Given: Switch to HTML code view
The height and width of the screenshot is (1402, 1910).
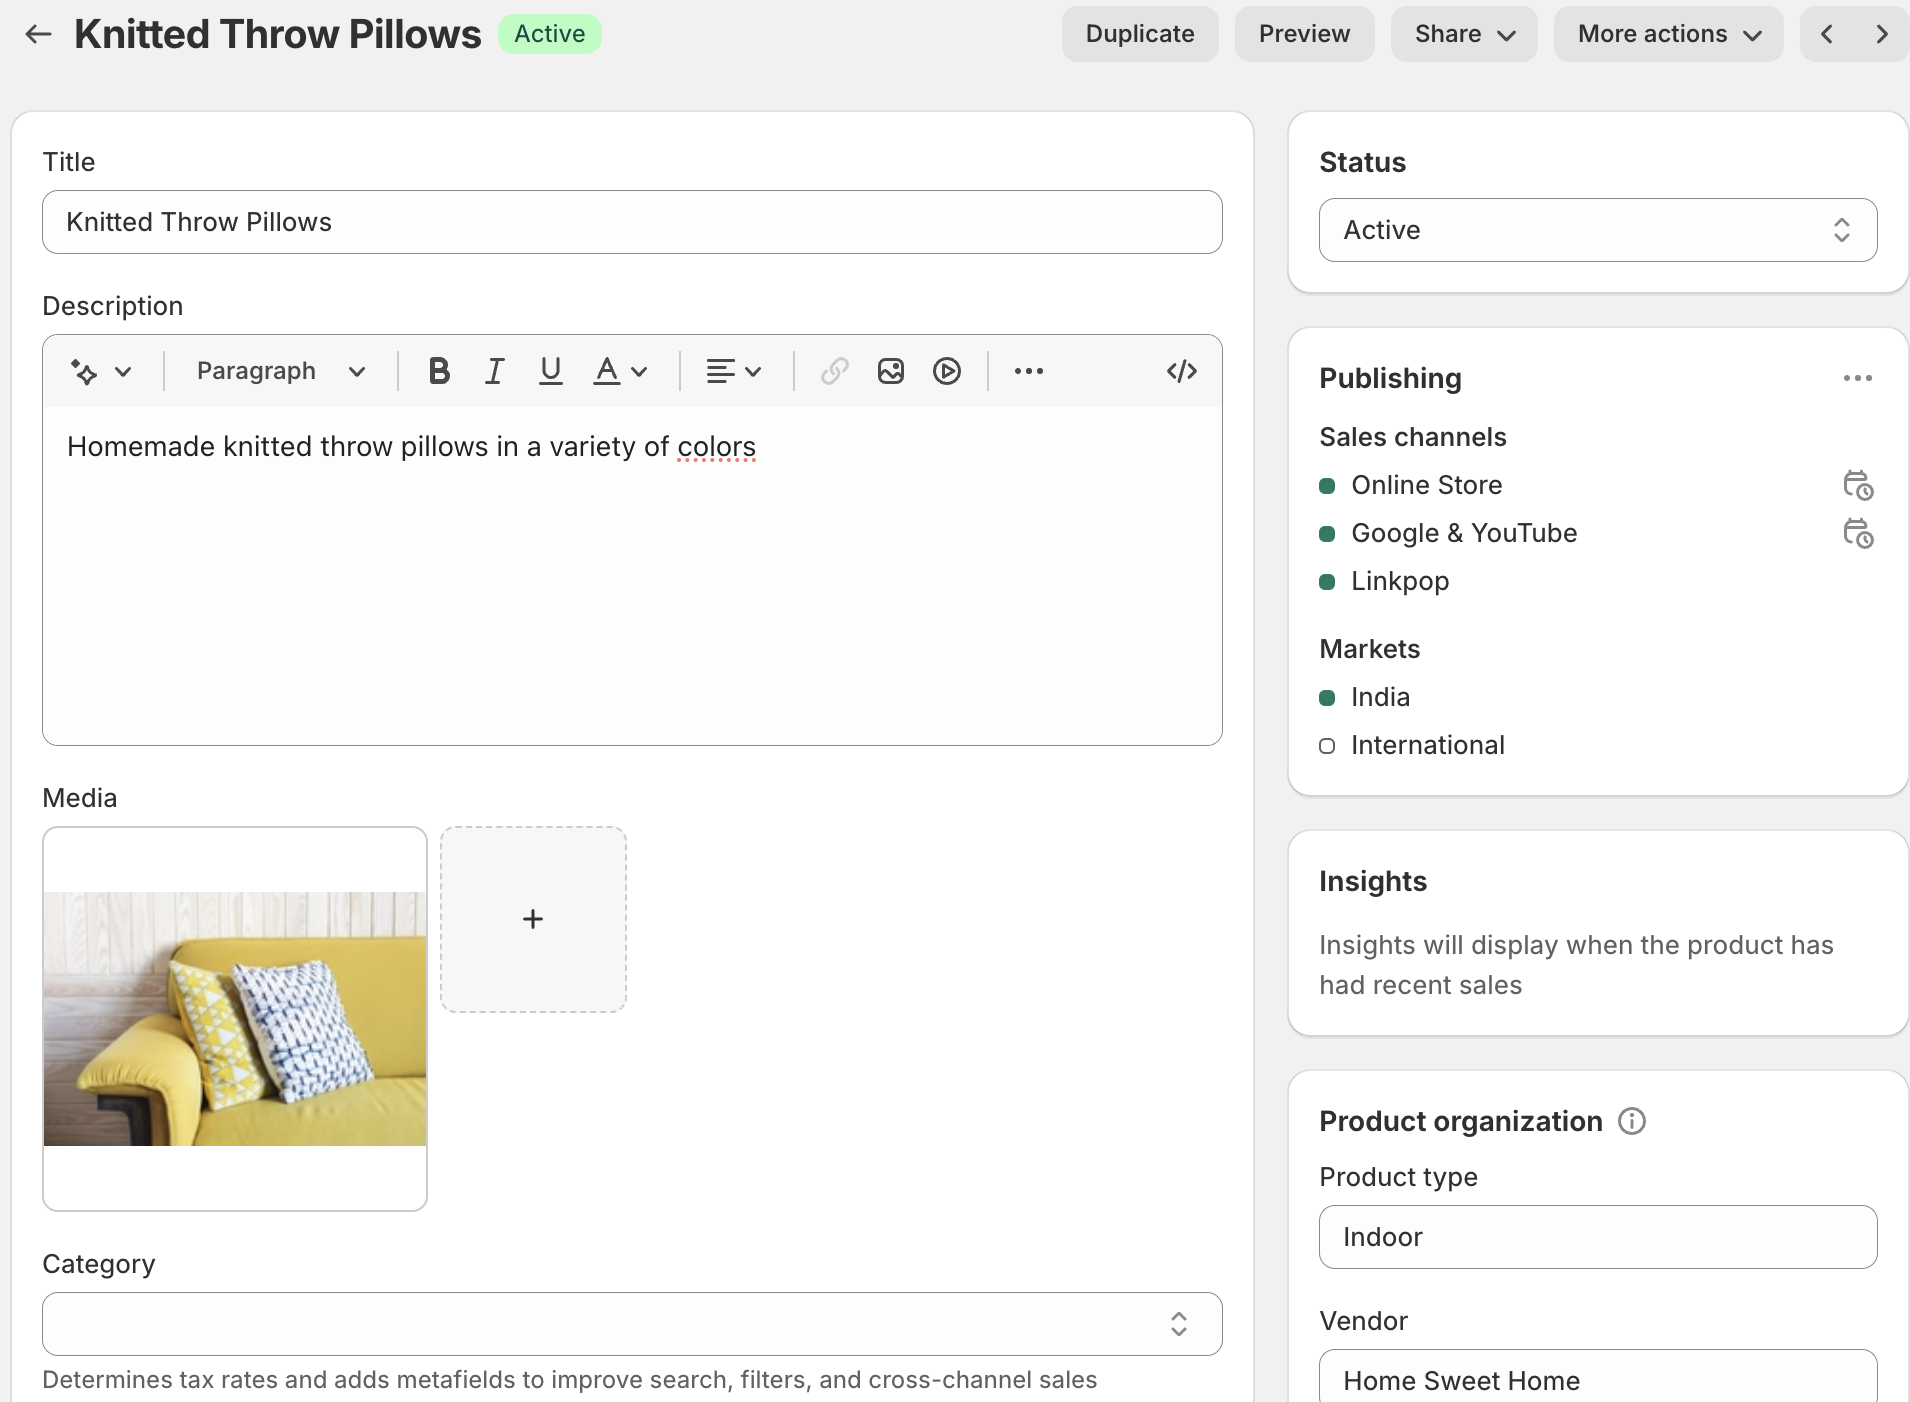Looking at the screenshot, I should (x=1182, y=371).
